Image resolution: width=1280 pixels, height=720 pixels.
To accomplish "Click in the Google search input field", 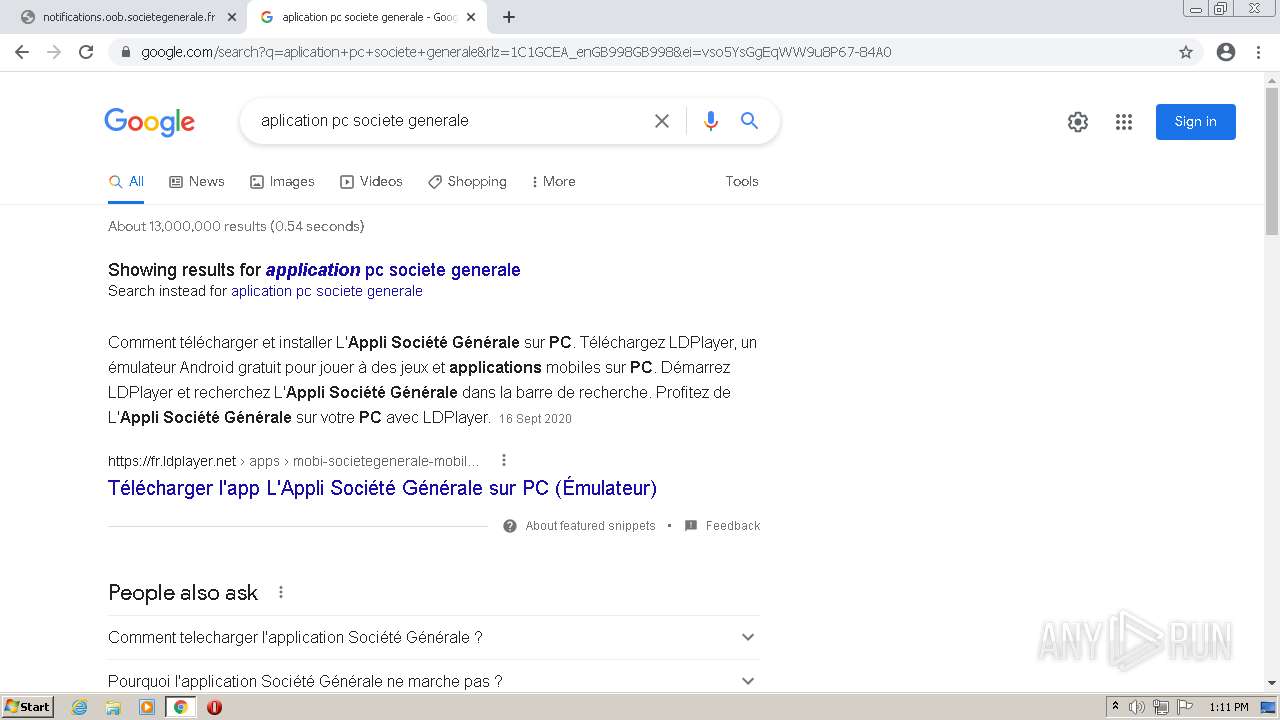I will click(x=450, y=121).
